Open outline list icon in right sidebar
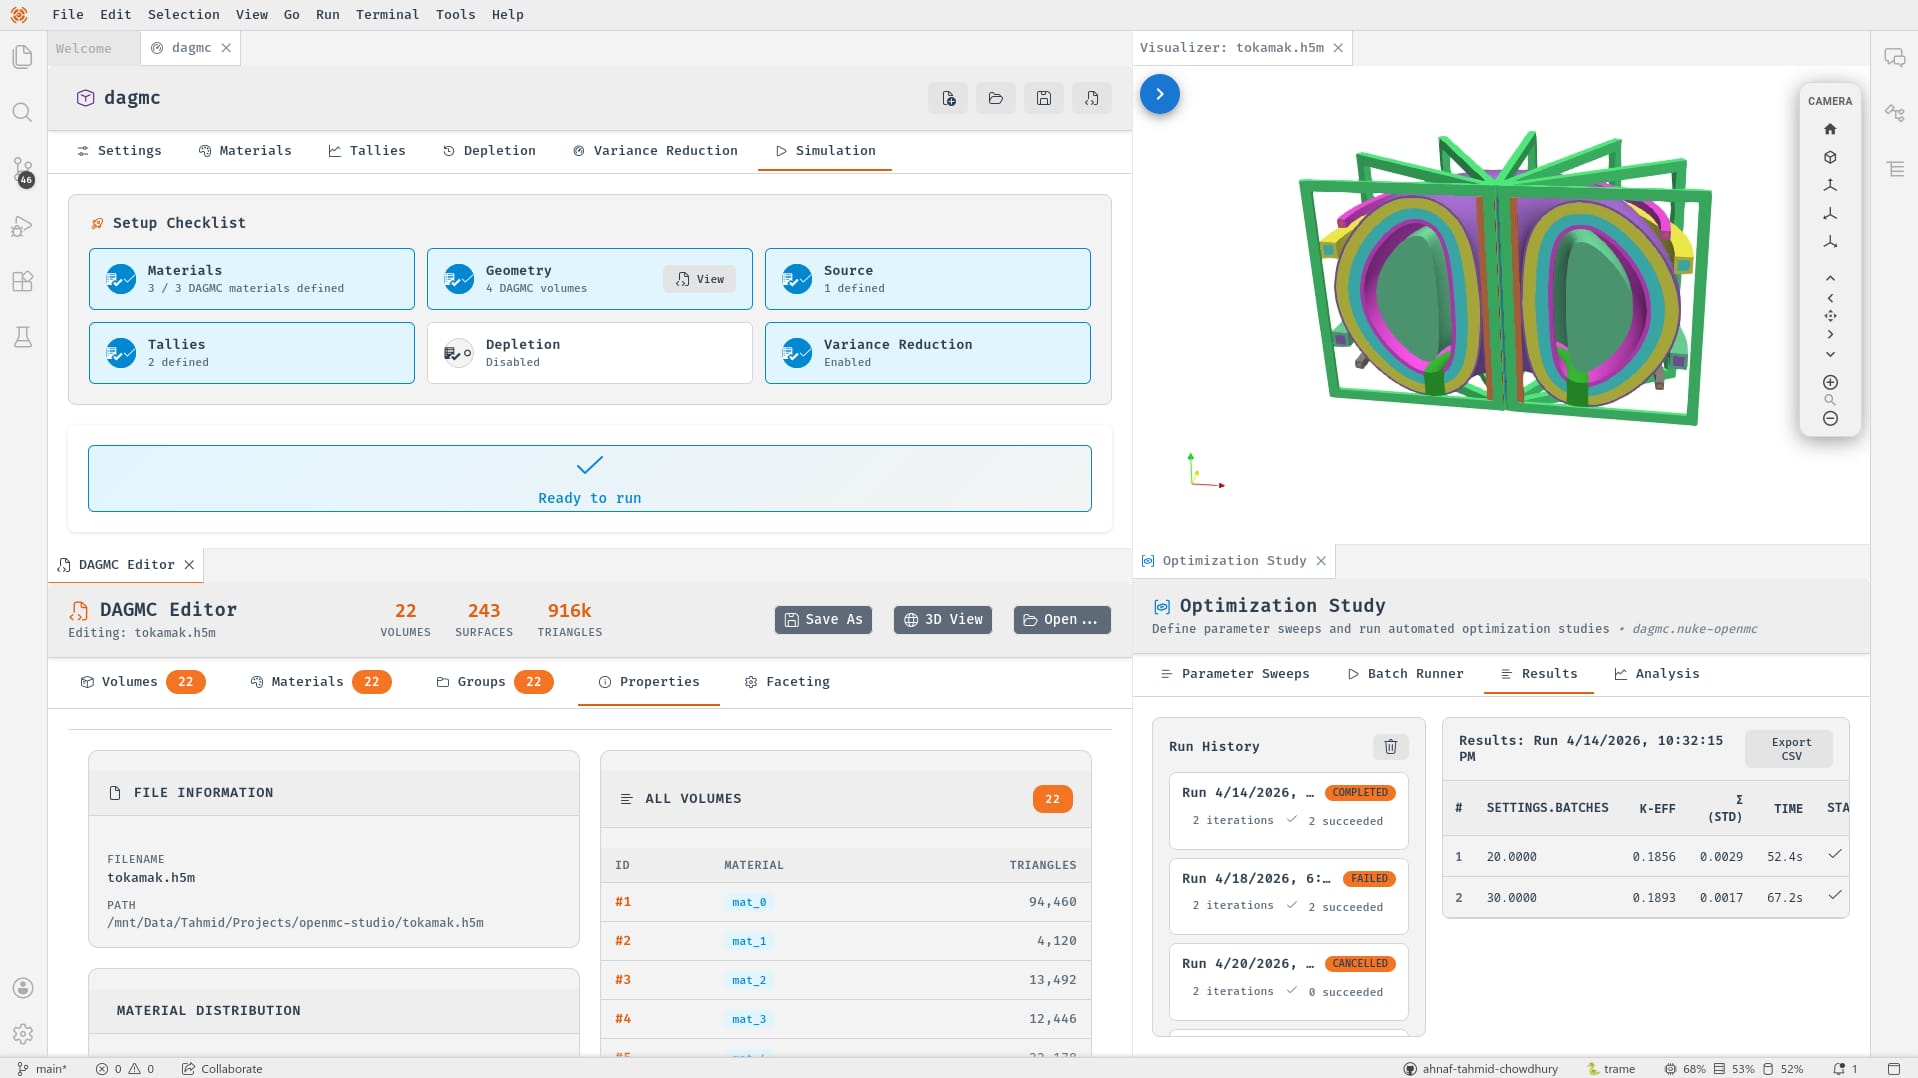 1895,169
